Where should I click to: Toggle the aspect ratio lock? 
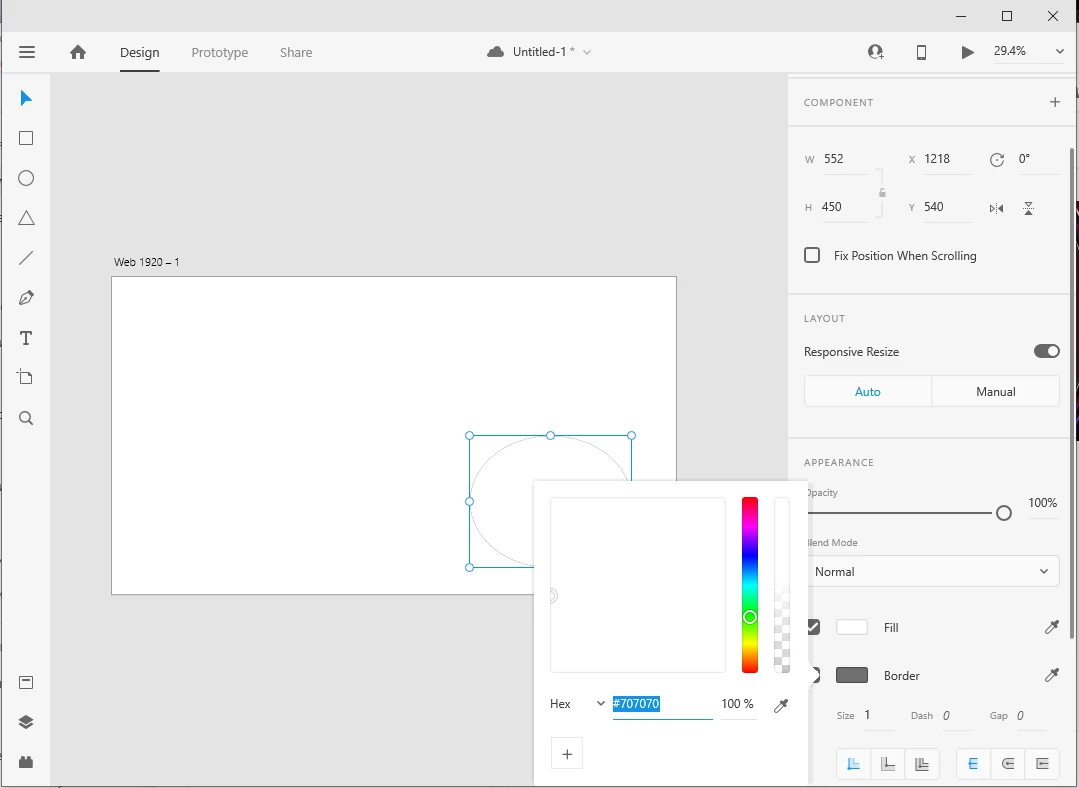click(882, 193)
